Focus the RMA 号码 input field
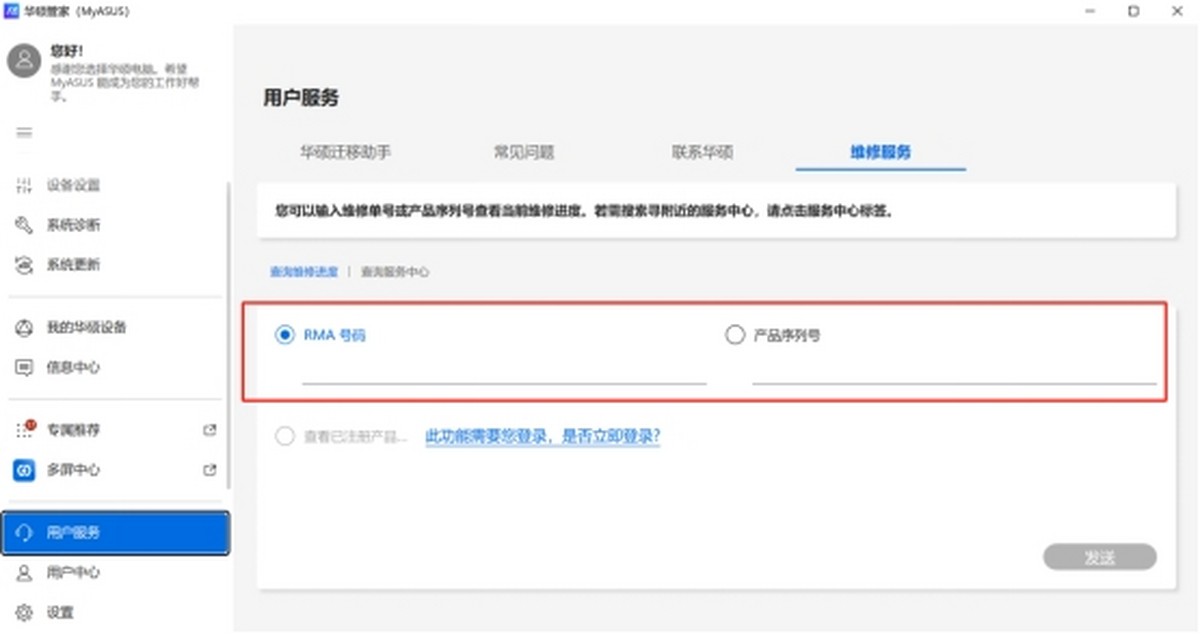Image resolution: width=1200 pixels, height=634 pixels. pyautogui.click(x=504, y=371)
